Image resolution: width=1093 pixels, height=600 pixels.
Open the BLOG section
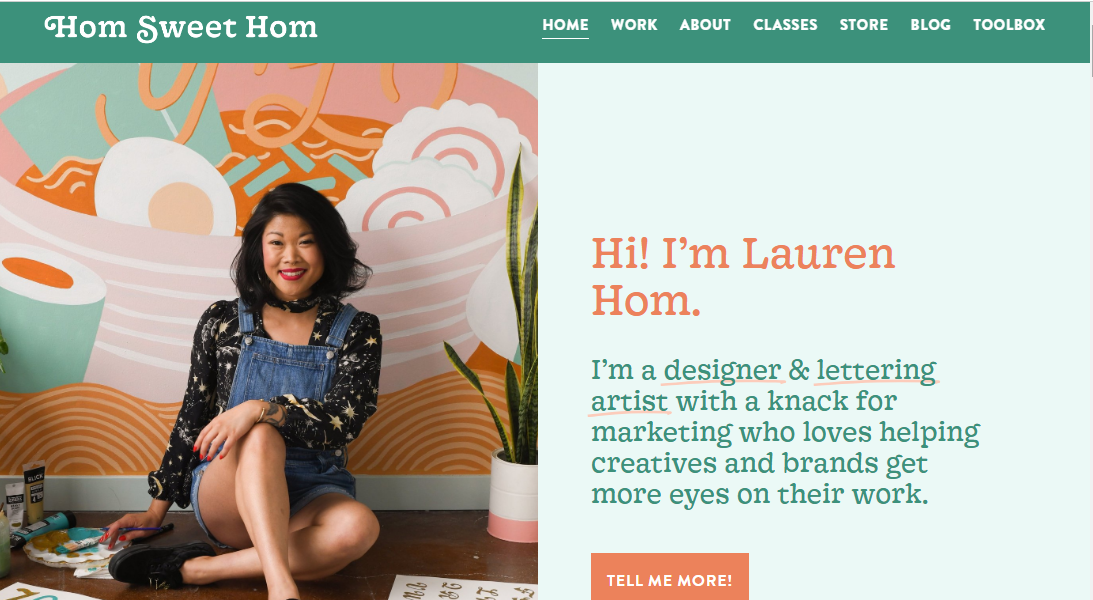(930, 25)
